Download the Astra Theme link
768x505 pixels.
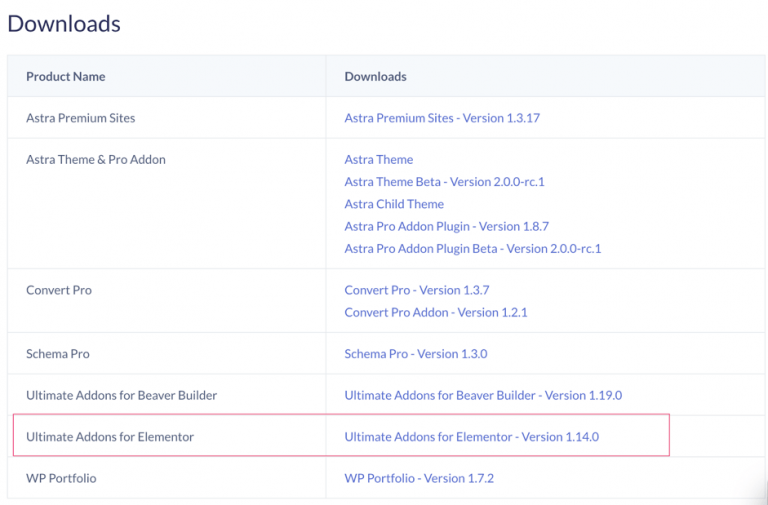pyautogui.click(x=379, y=160)
